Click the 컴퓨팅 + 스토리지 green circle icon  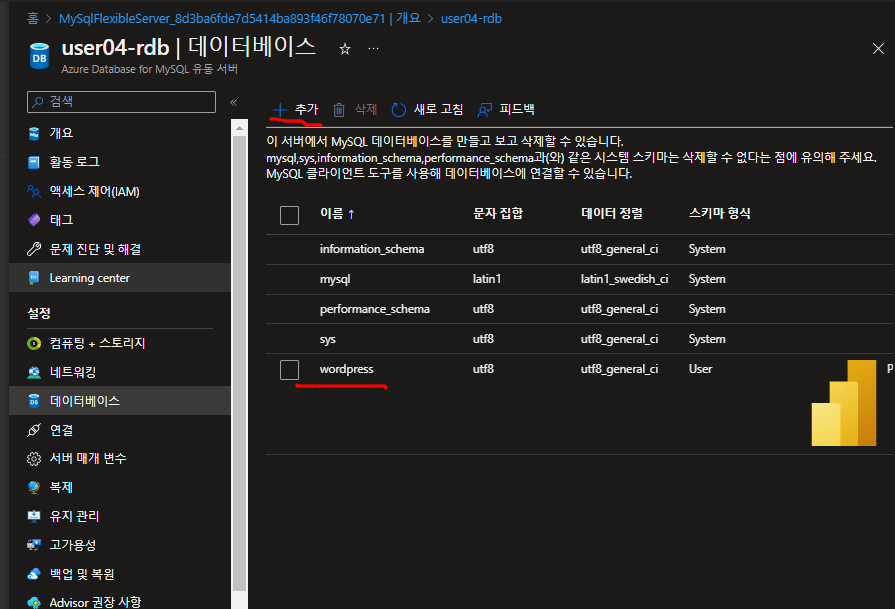coord(34,343)
